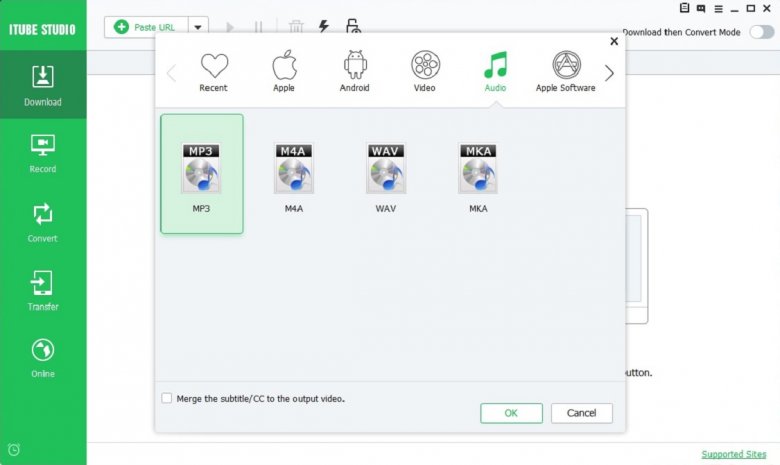This screenshot has height=465, width=780.
Task: Click the resume play toolbar icon
Action: (x=230, y=27)
